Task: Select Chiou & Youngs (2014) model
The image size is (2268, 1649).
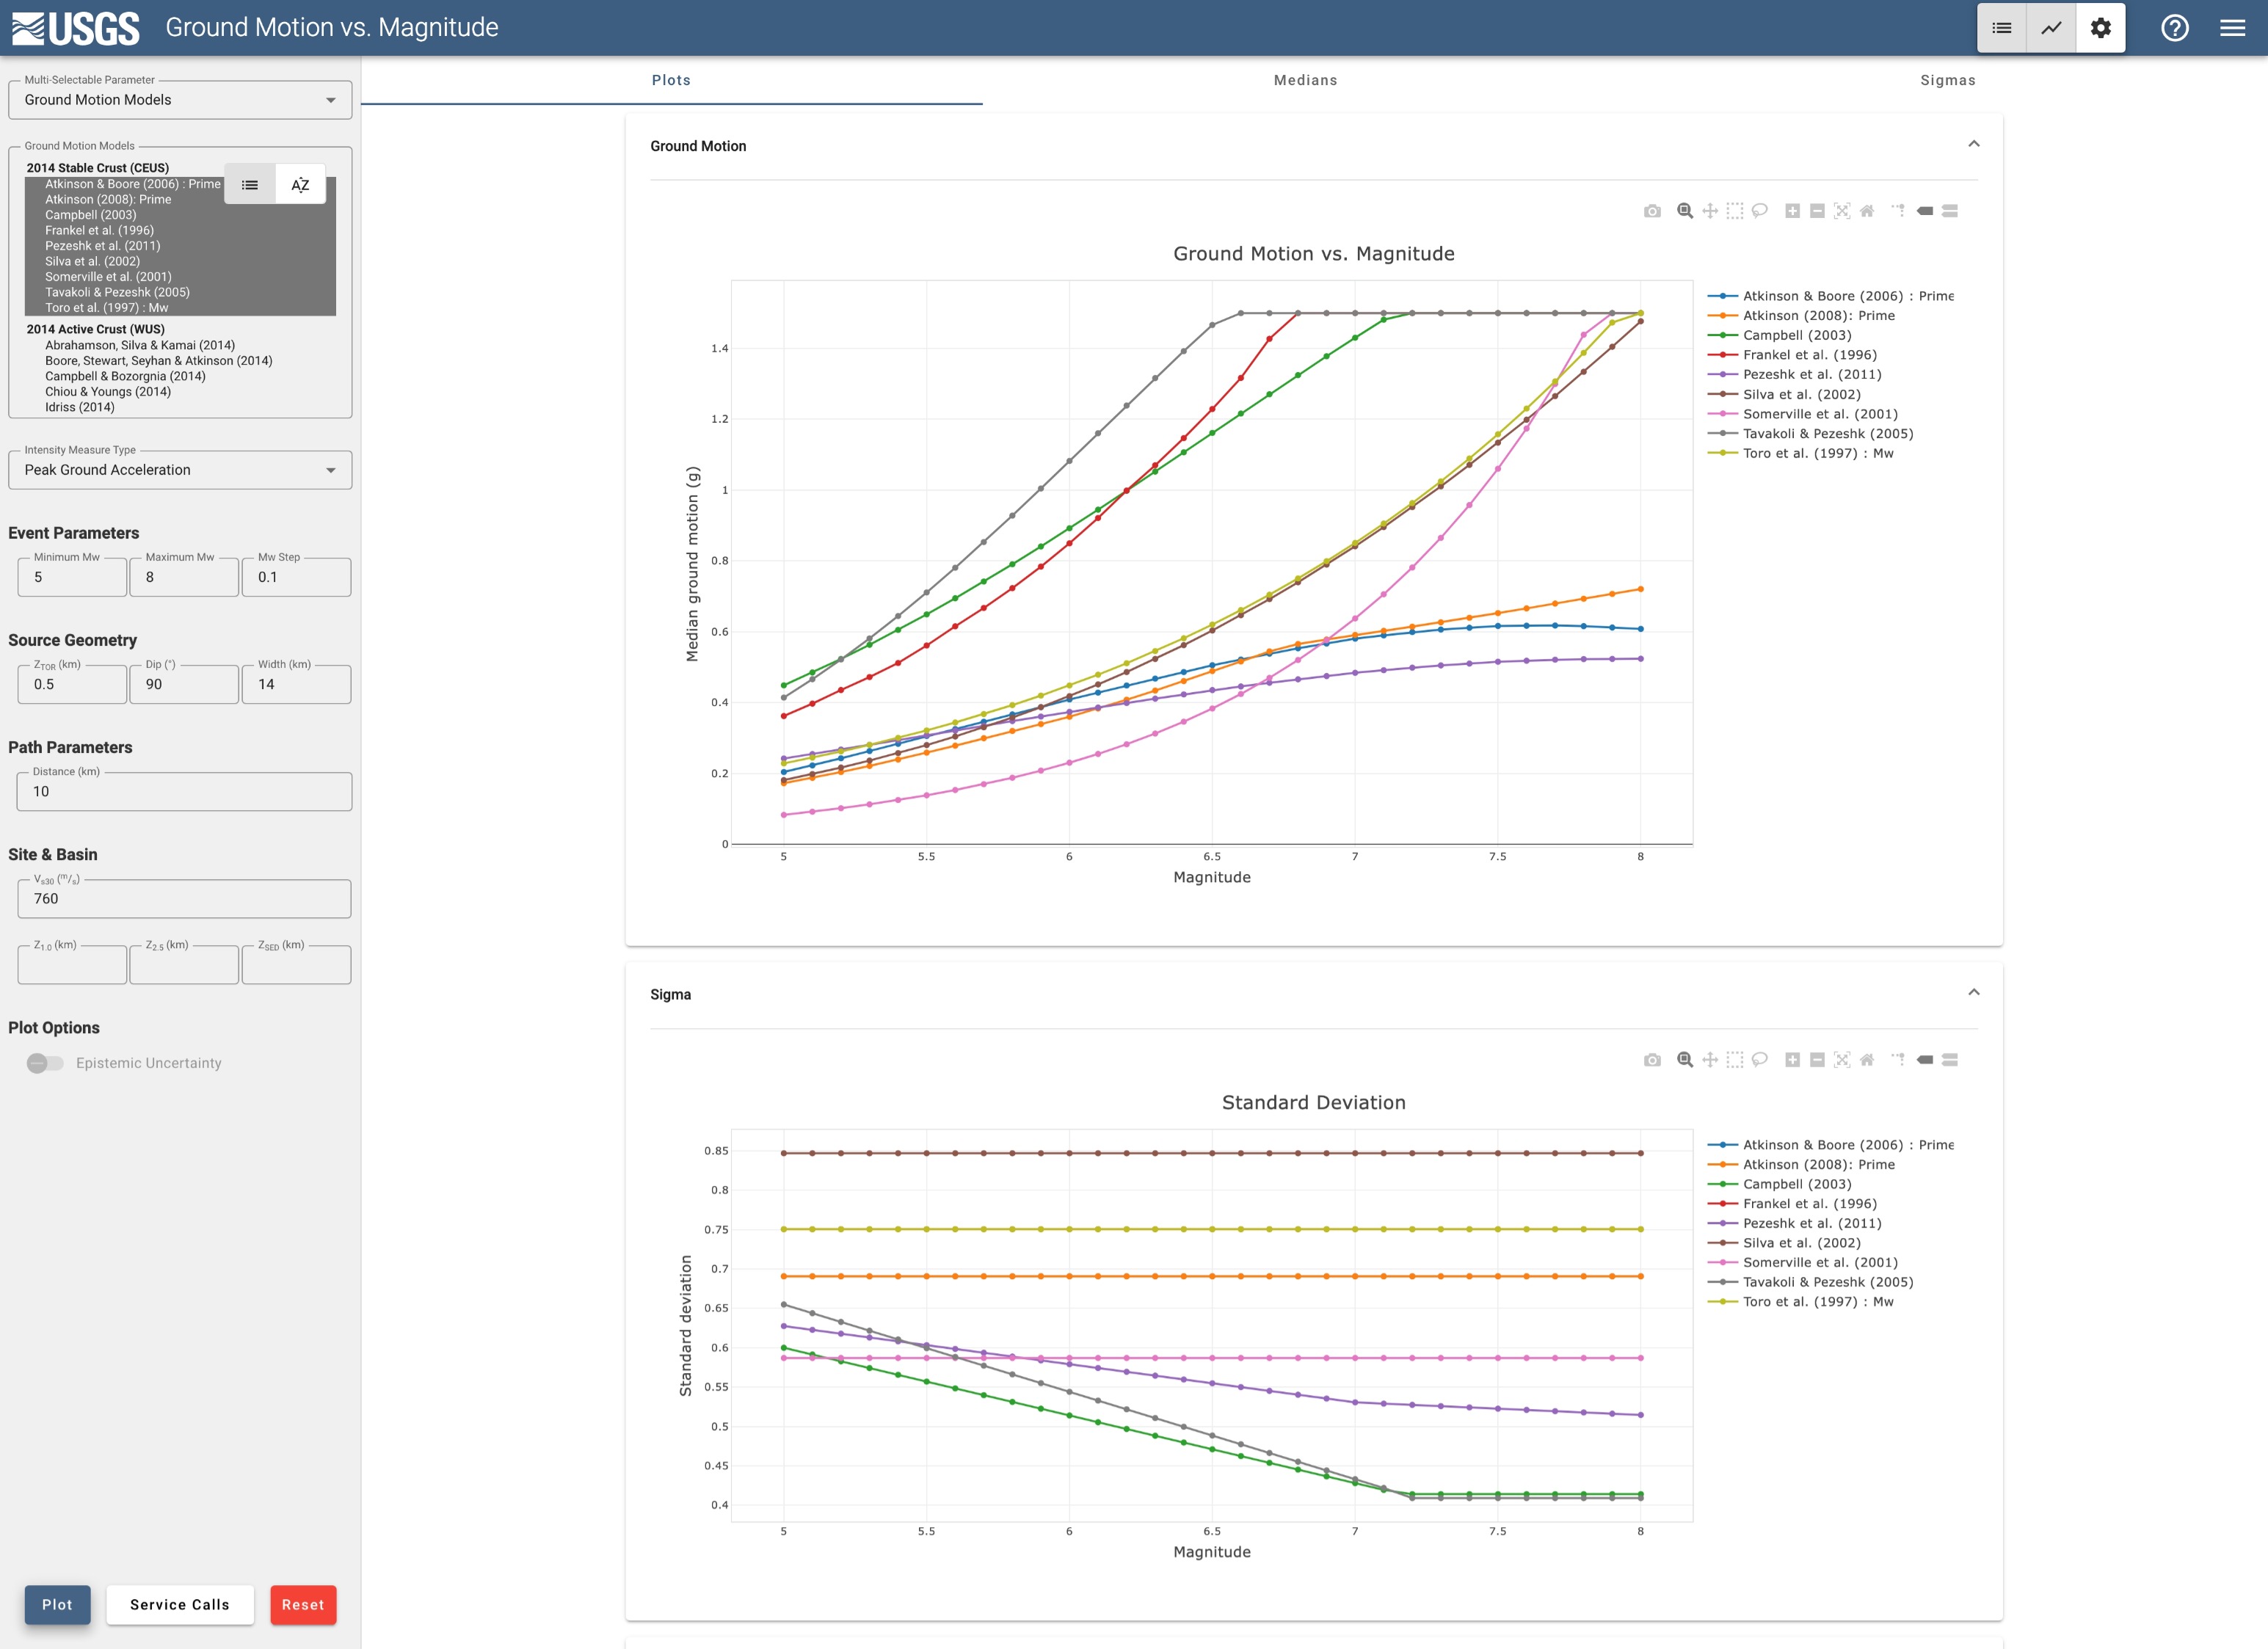Action: coord(180,392)
